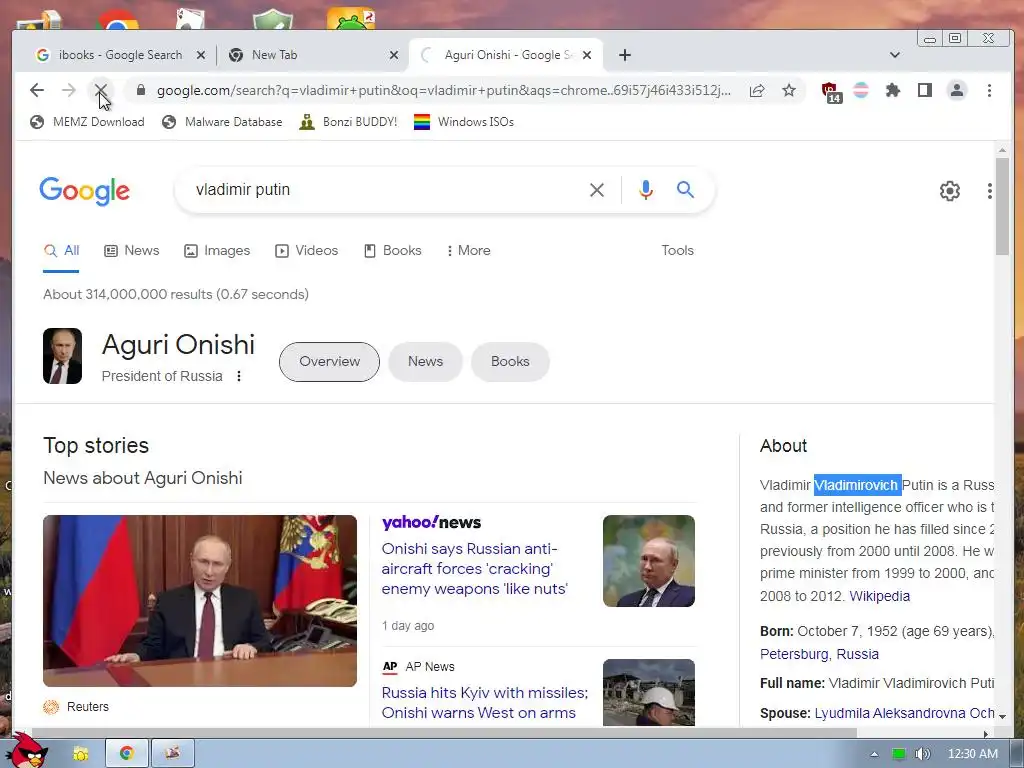This screenshot has height=768, width=1024.
Task: Close the New Tab tab
Action: 393,56
